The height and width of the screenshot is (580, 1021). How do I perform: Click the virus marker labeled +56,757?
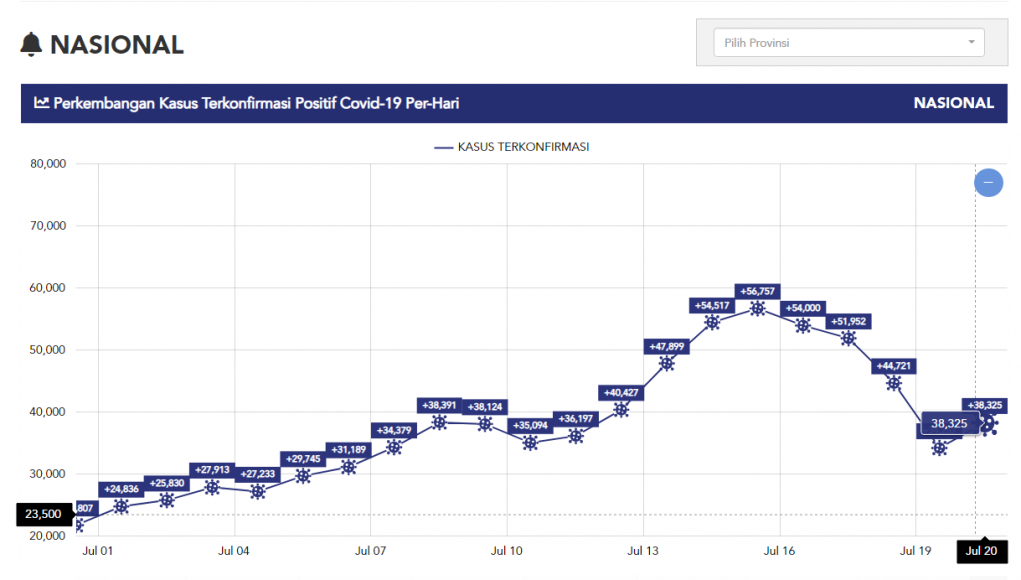[757, 308]
